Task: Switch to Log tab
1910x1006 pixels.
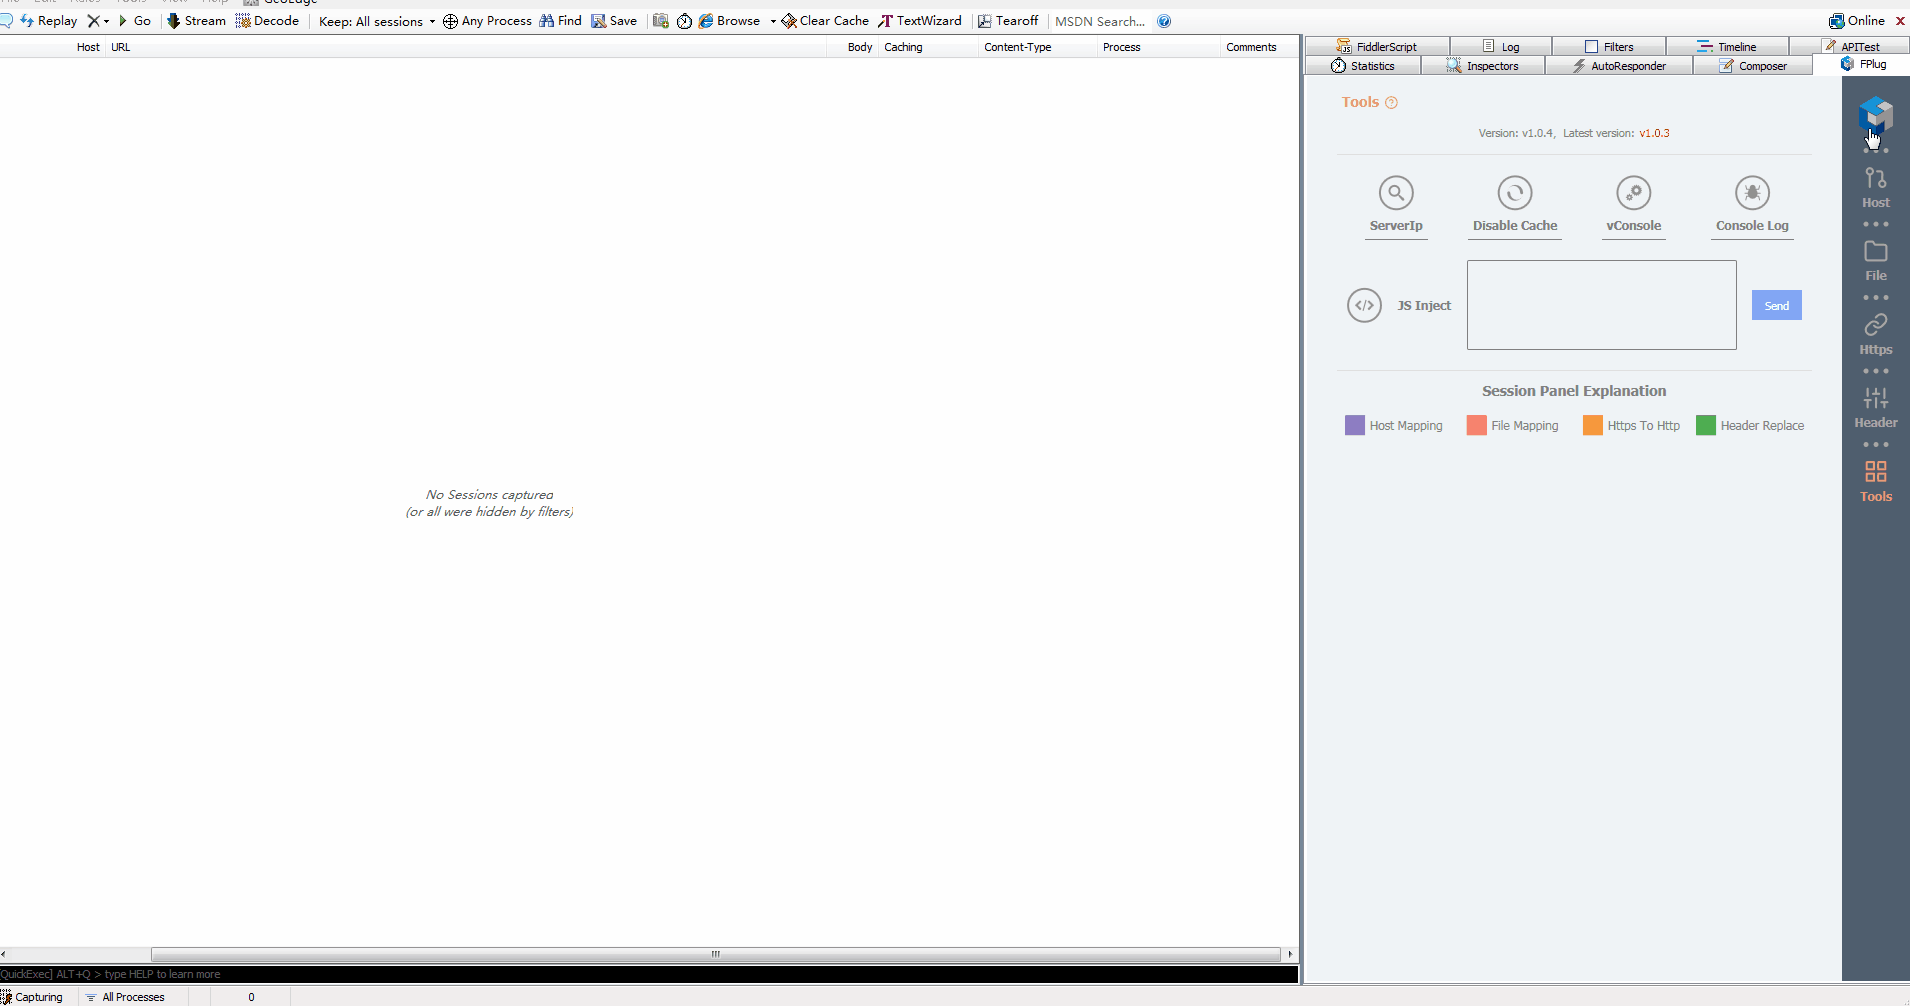Action: pyautogui.click(x=1501, y=47)
